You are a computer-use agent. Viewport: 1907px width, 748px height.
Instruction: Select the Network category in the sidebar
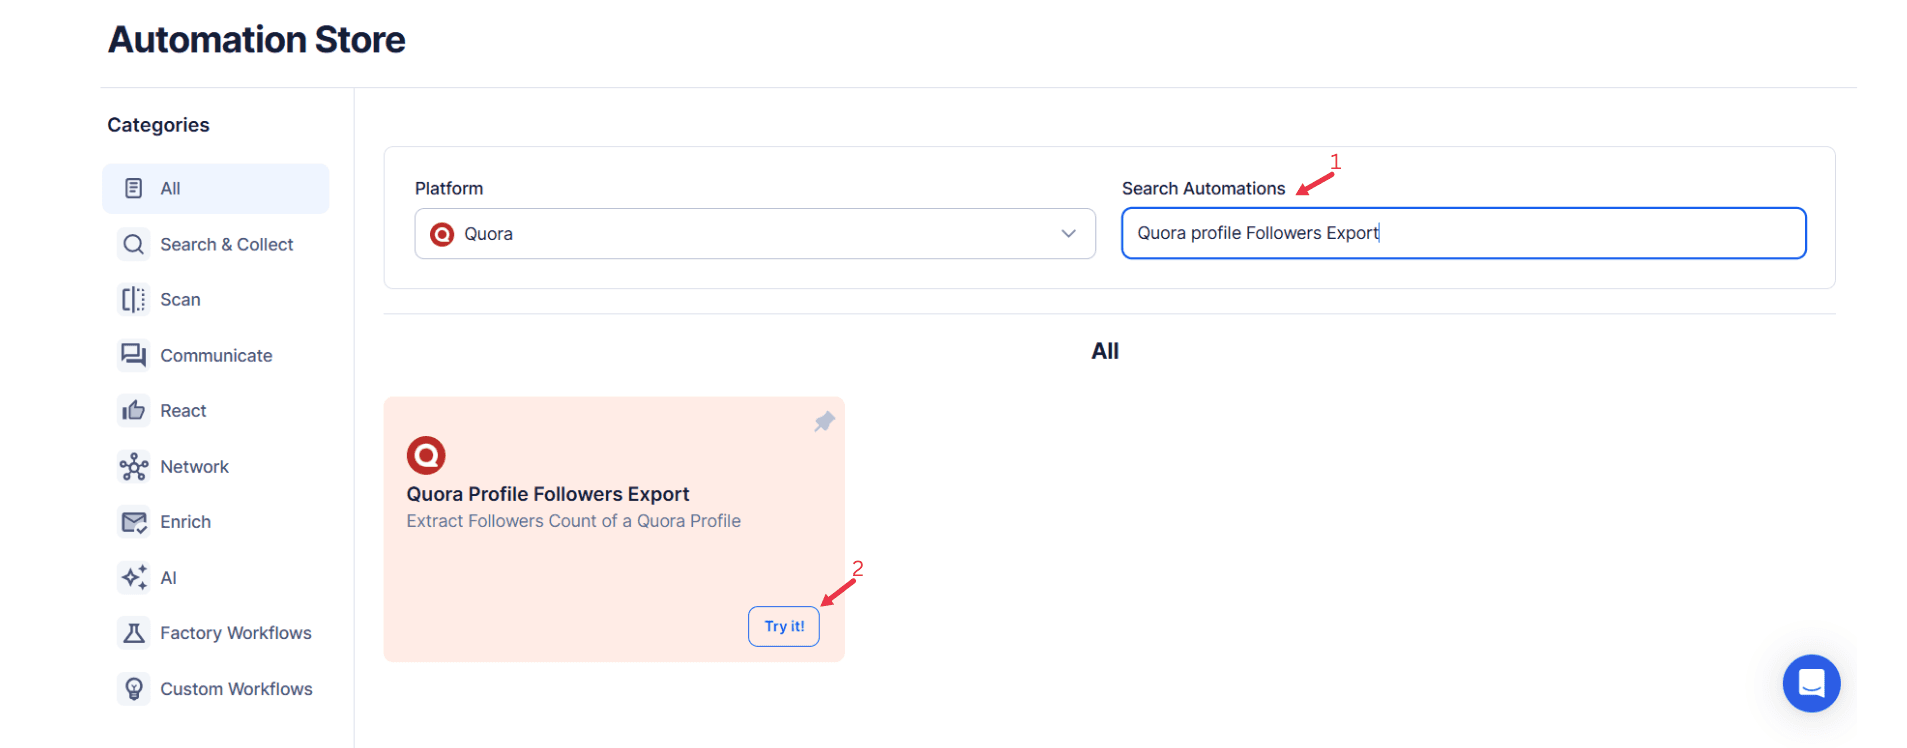click(195, 466)
